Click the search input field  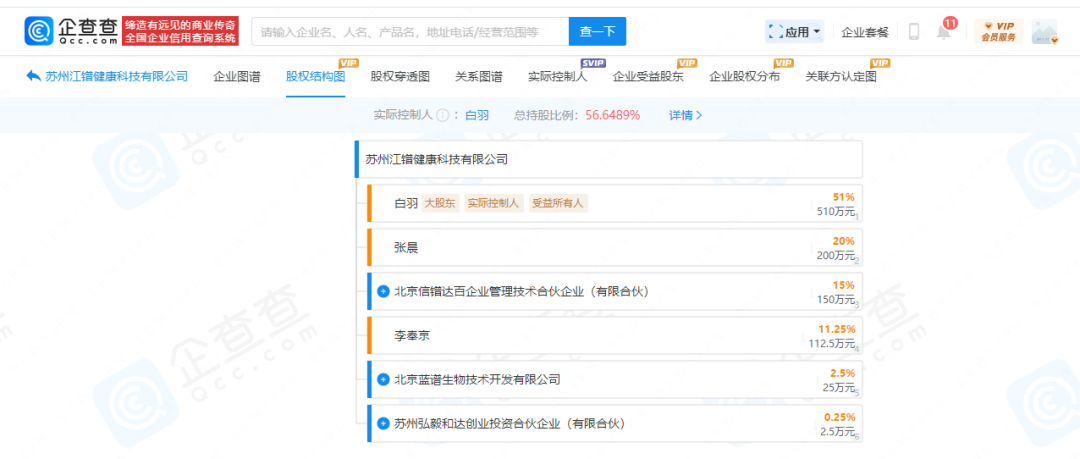point(411,32)
